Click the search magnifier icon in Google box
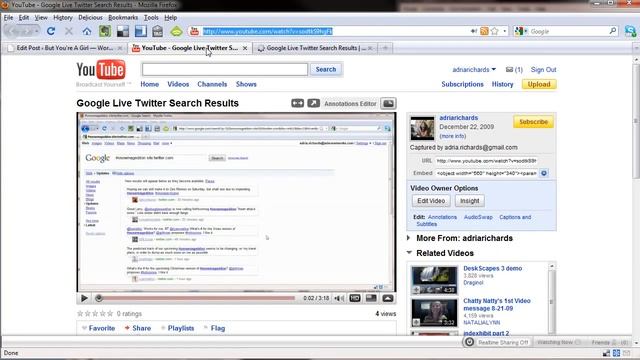The height and width of the screenshot is (360, 640). 613,31
